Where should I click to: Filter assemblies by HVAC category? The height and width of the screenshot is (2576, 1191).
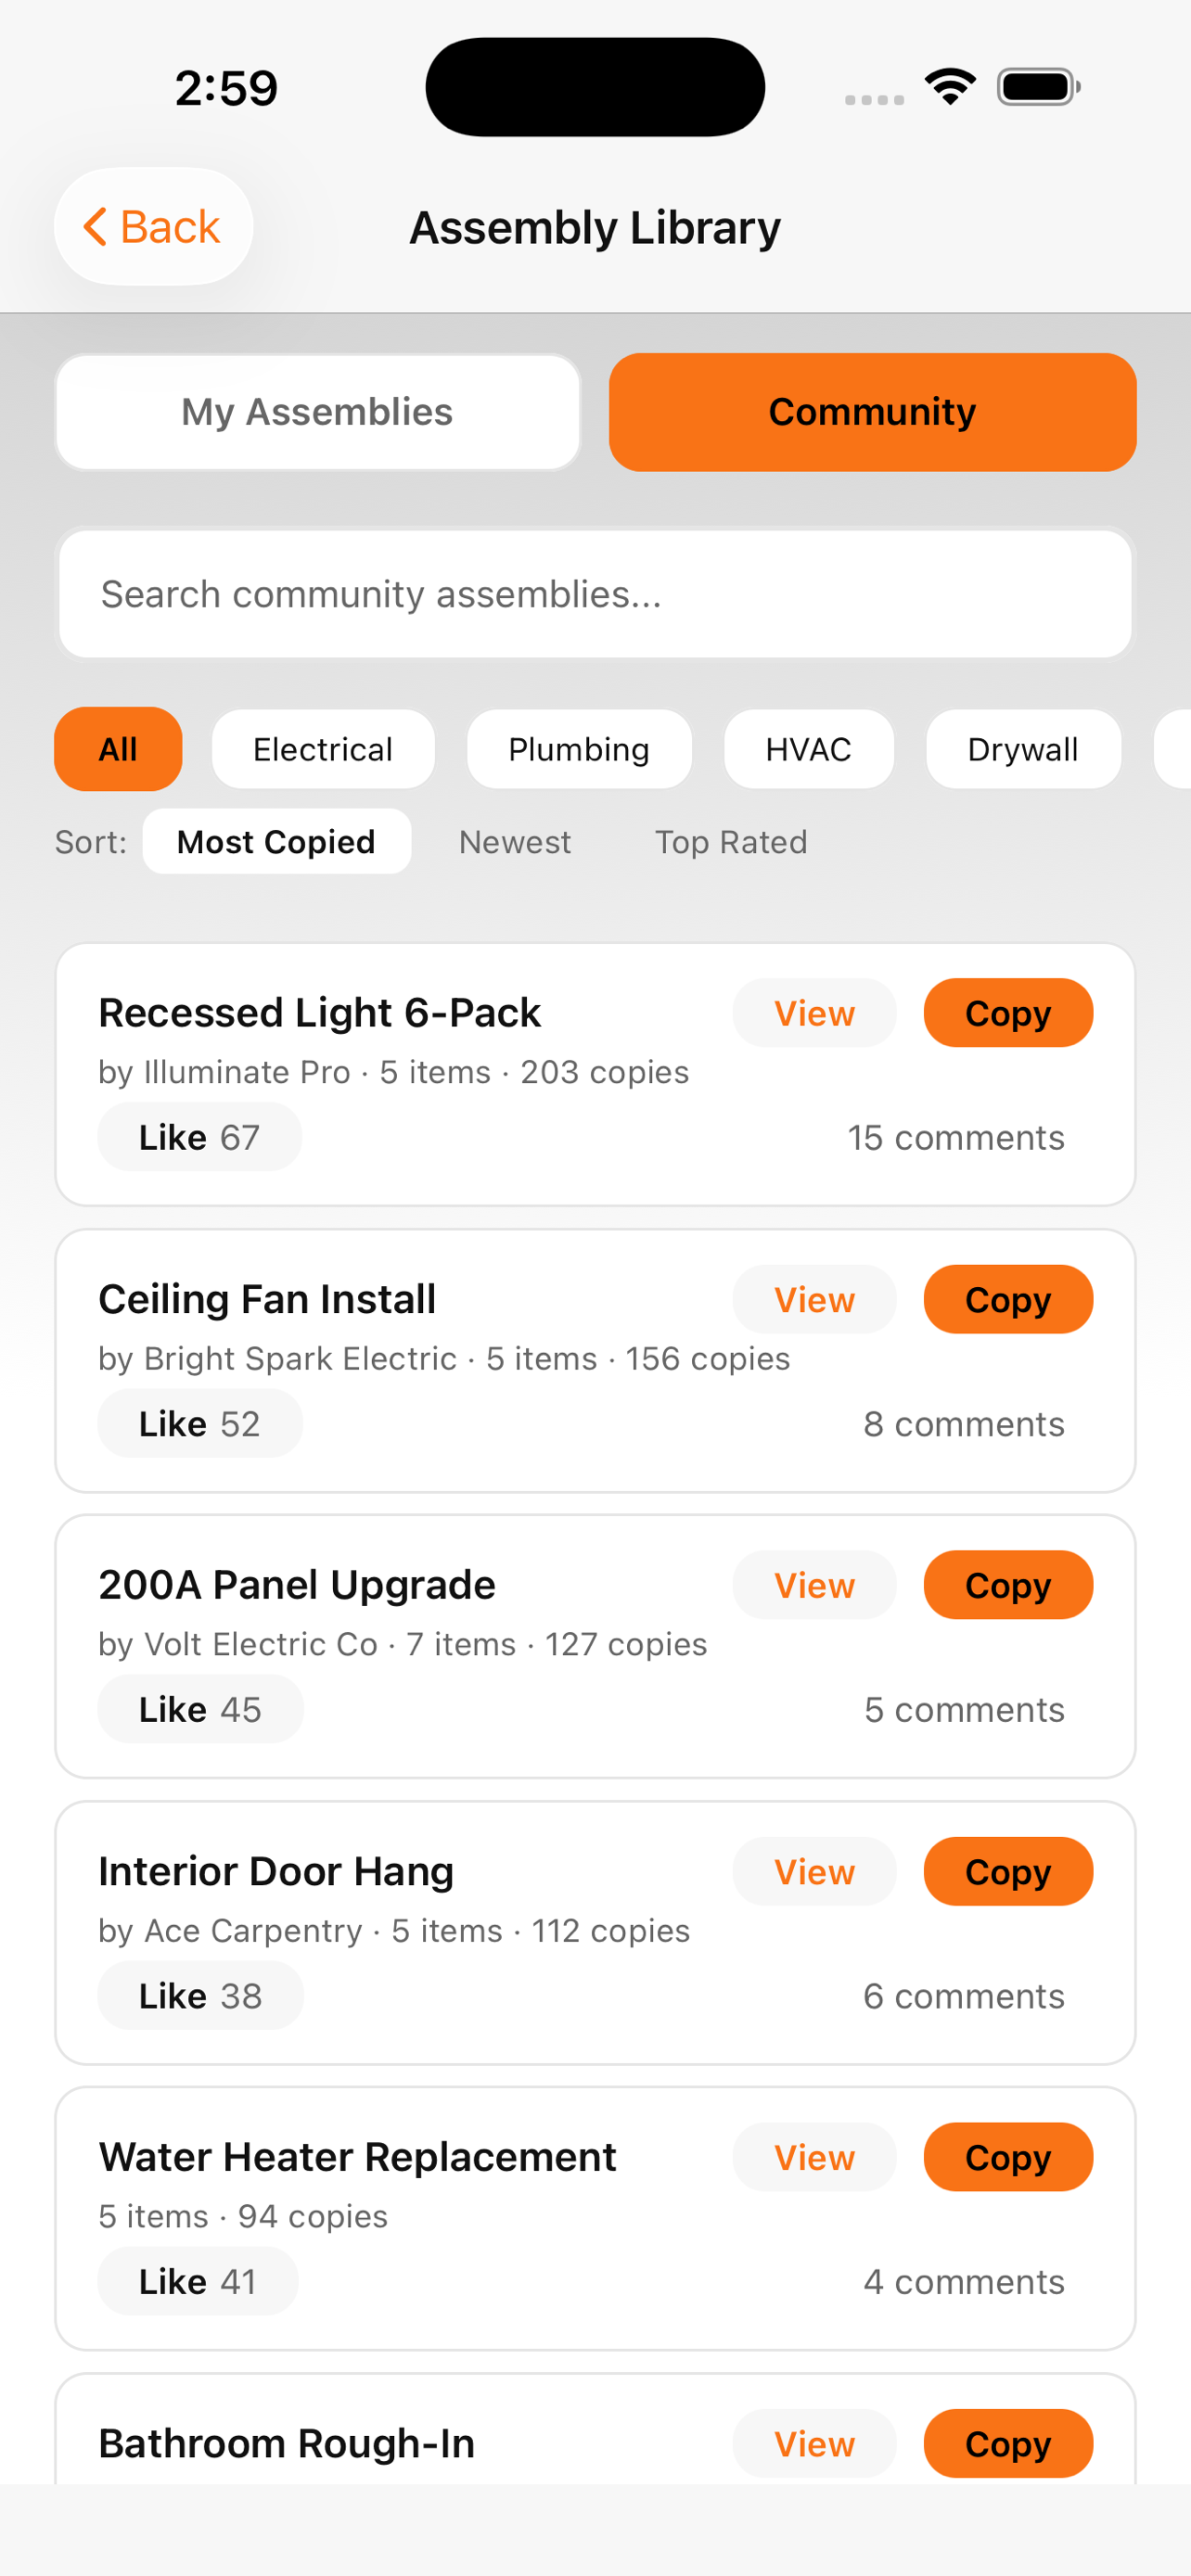(808, 749)
